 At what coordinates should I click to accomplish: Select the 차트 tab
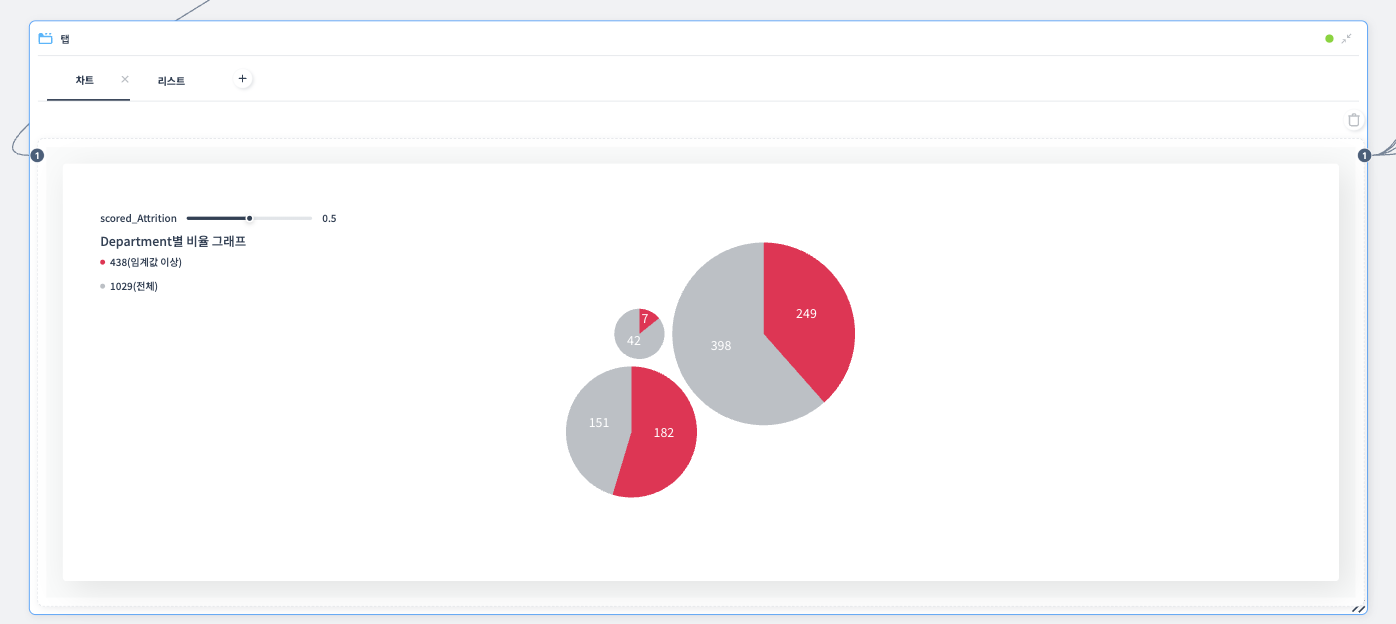pos(84,80)
